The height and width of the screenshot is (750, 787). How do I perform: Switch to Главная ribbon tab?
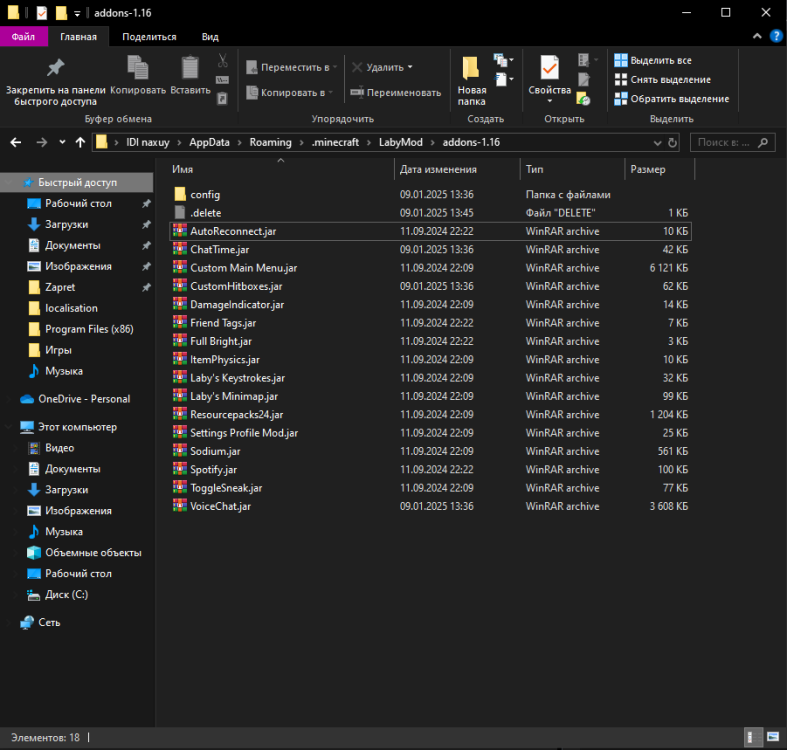(x=78, y=37)
